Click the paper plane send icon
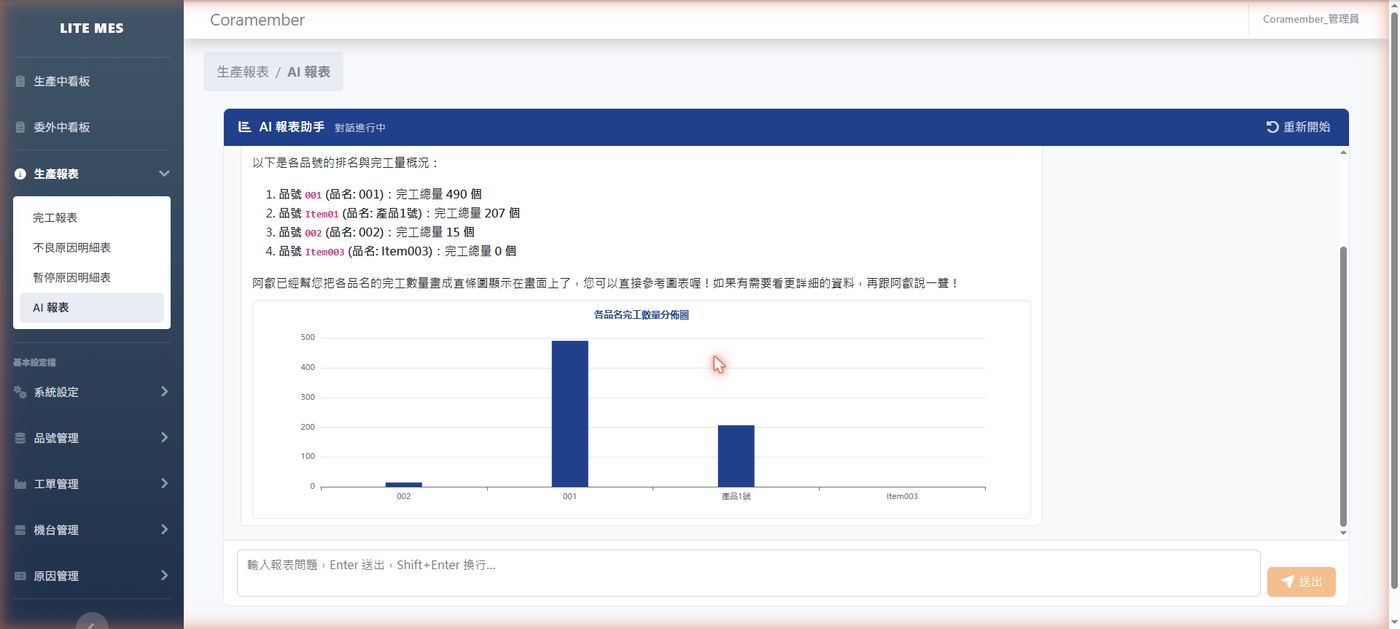The width and height of the screenshot is (1400, 629). click(x=1287, y=581)
